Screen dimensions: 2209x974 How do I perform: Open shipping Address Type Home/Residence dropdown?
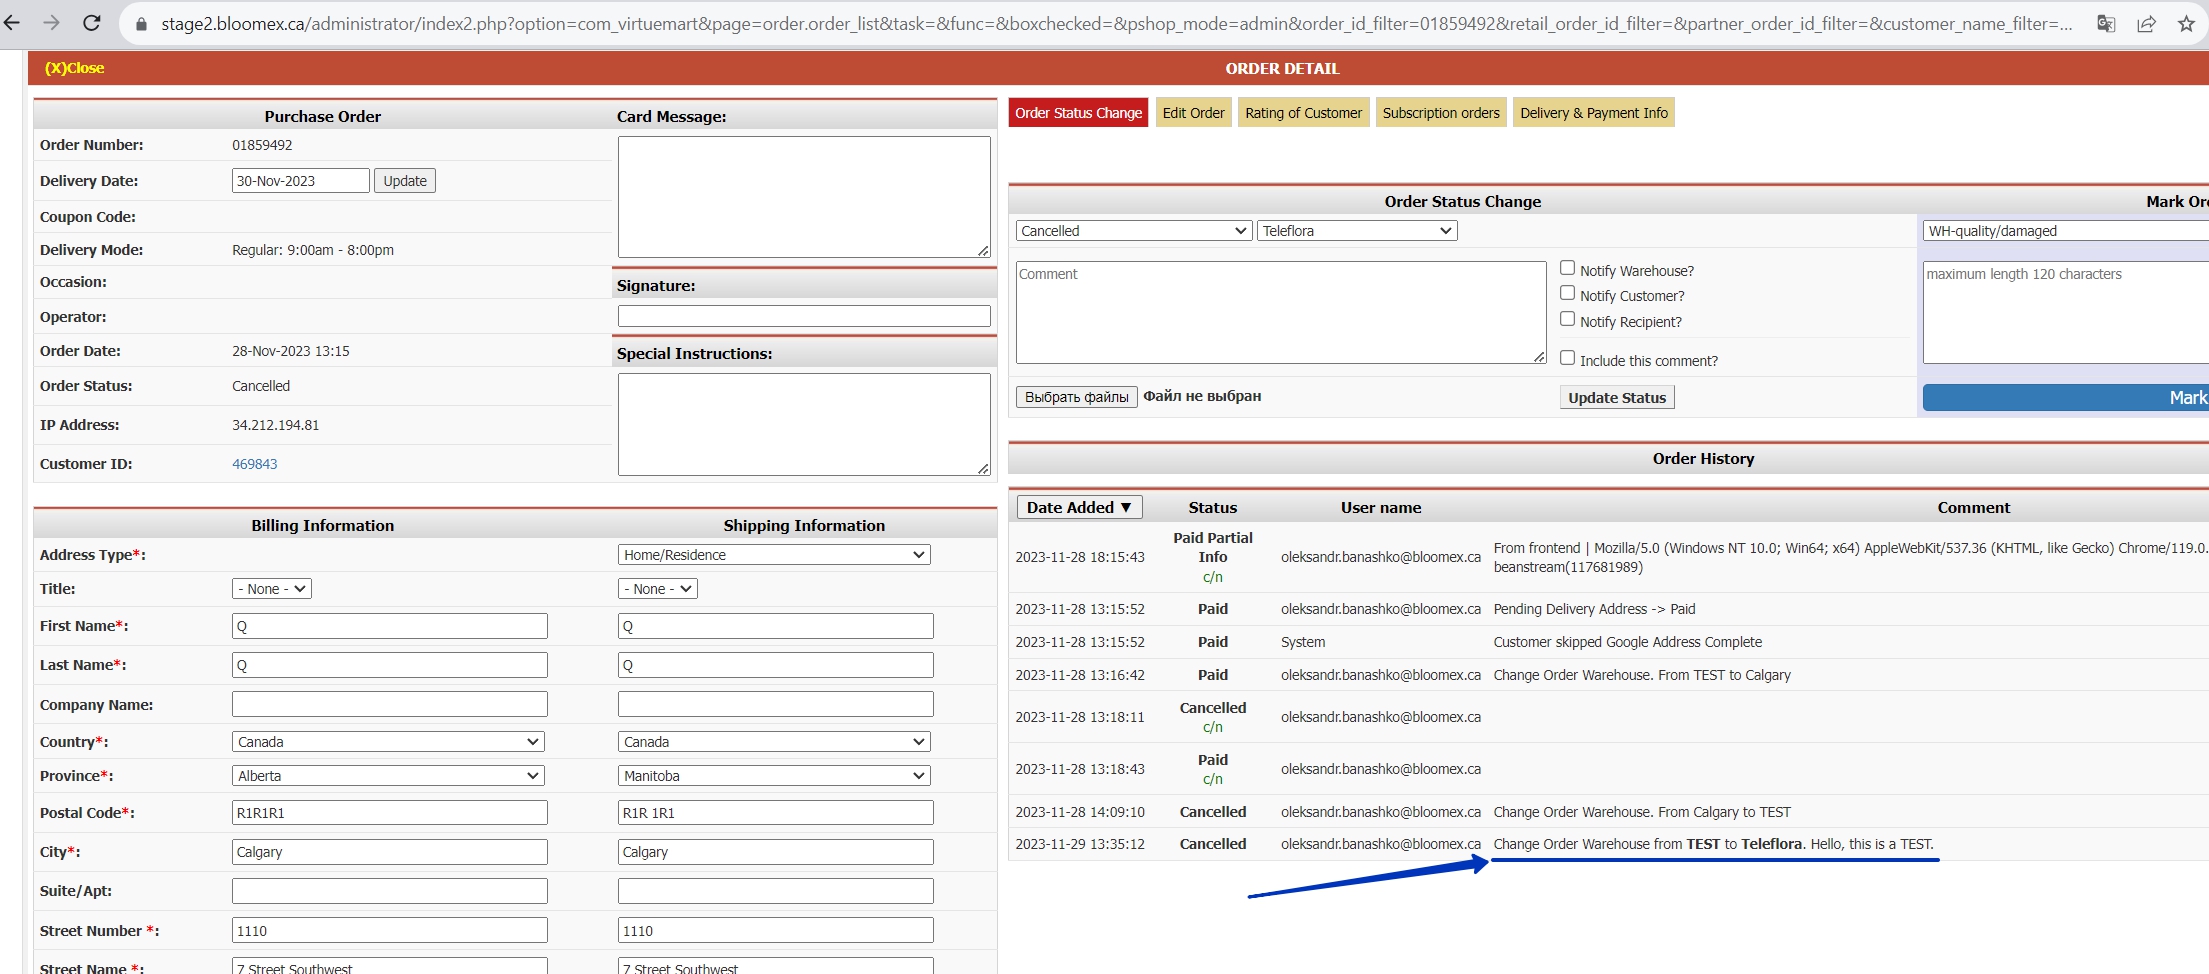click(774, 555)
